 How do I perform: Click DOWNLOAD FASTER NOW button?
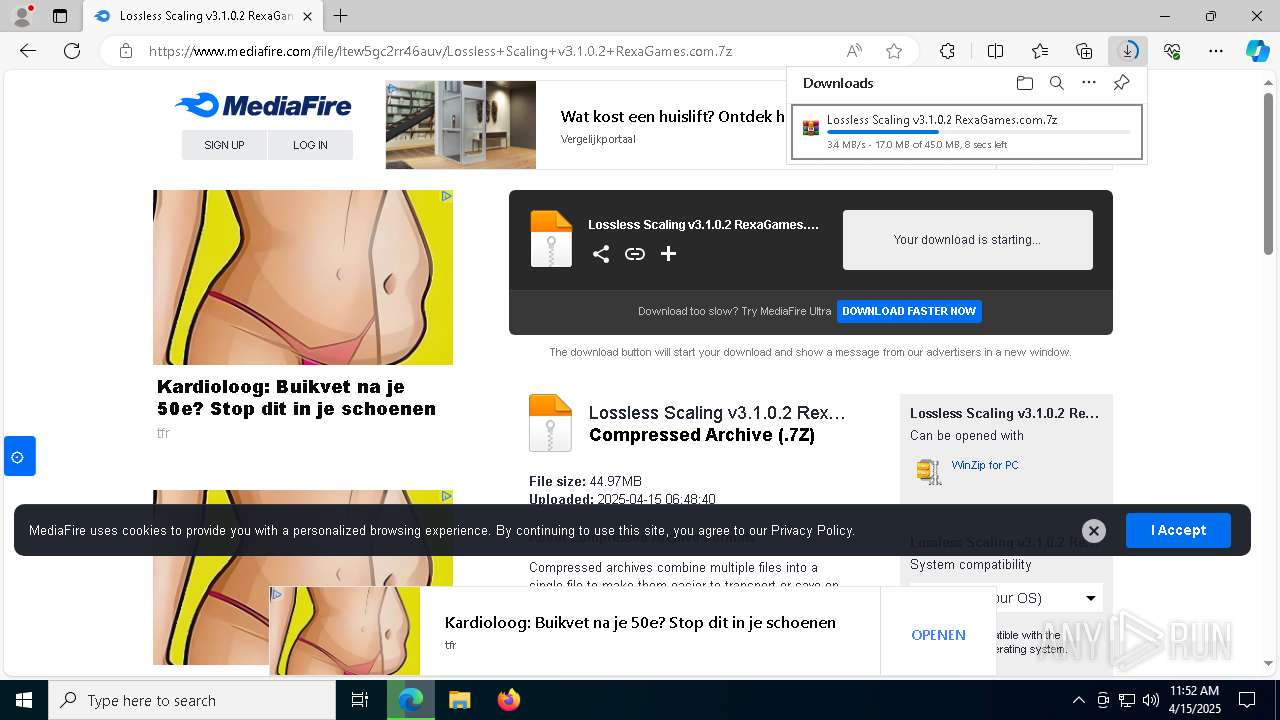click(909, 311)
